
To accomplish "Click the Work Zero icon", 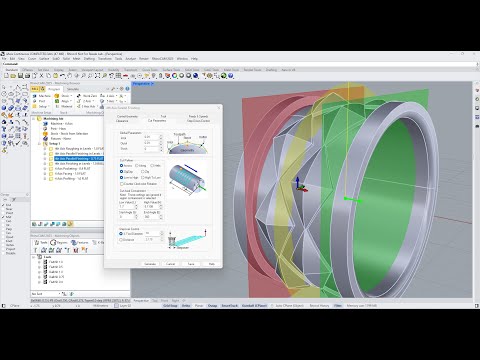I will (x=79, y=96).
